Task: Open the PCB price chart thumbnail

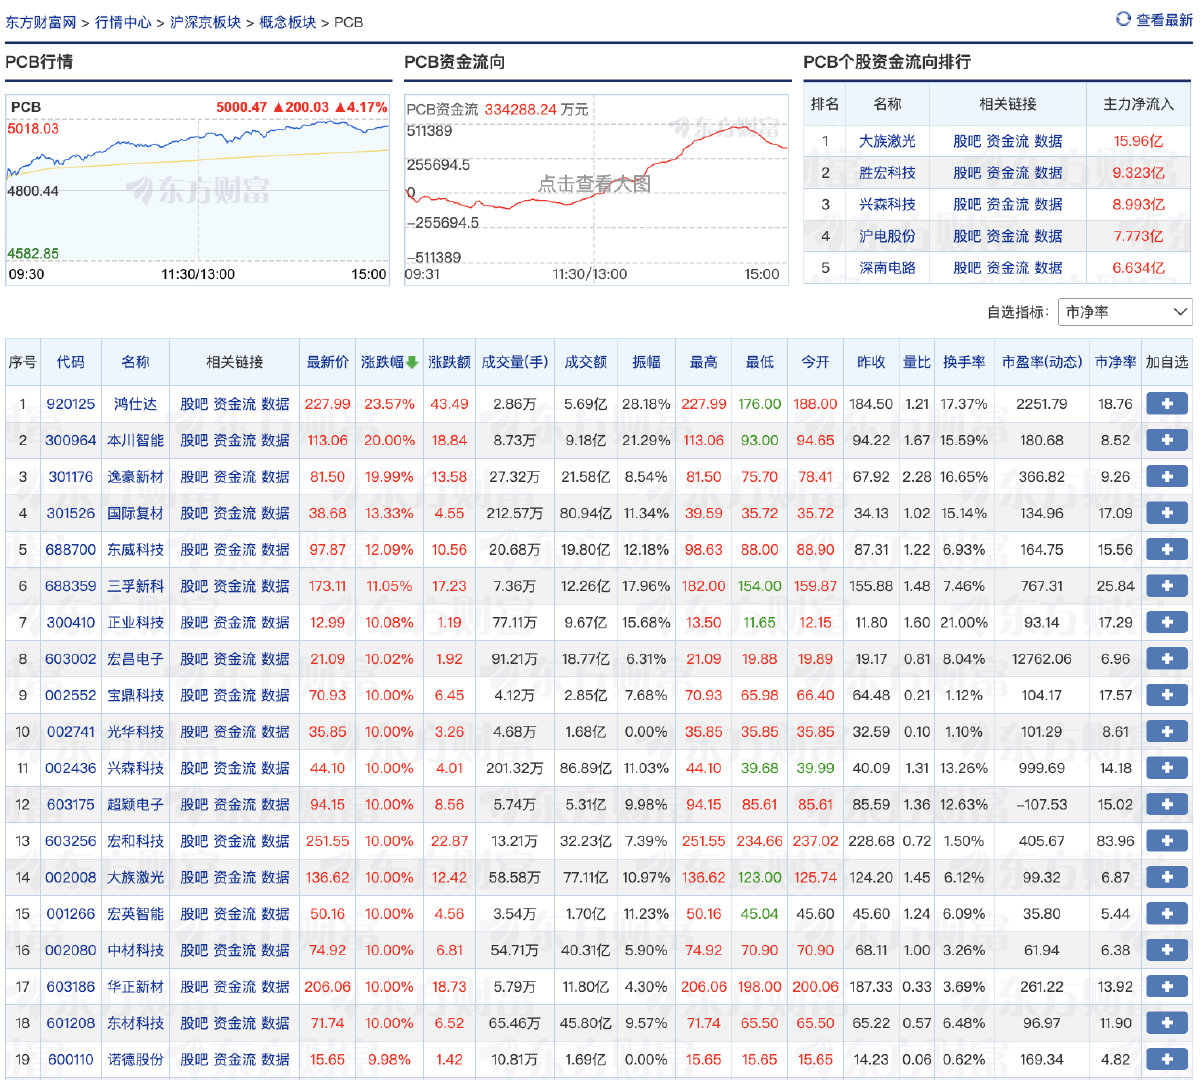Action: pyautogui.click(x=198, y=190)
